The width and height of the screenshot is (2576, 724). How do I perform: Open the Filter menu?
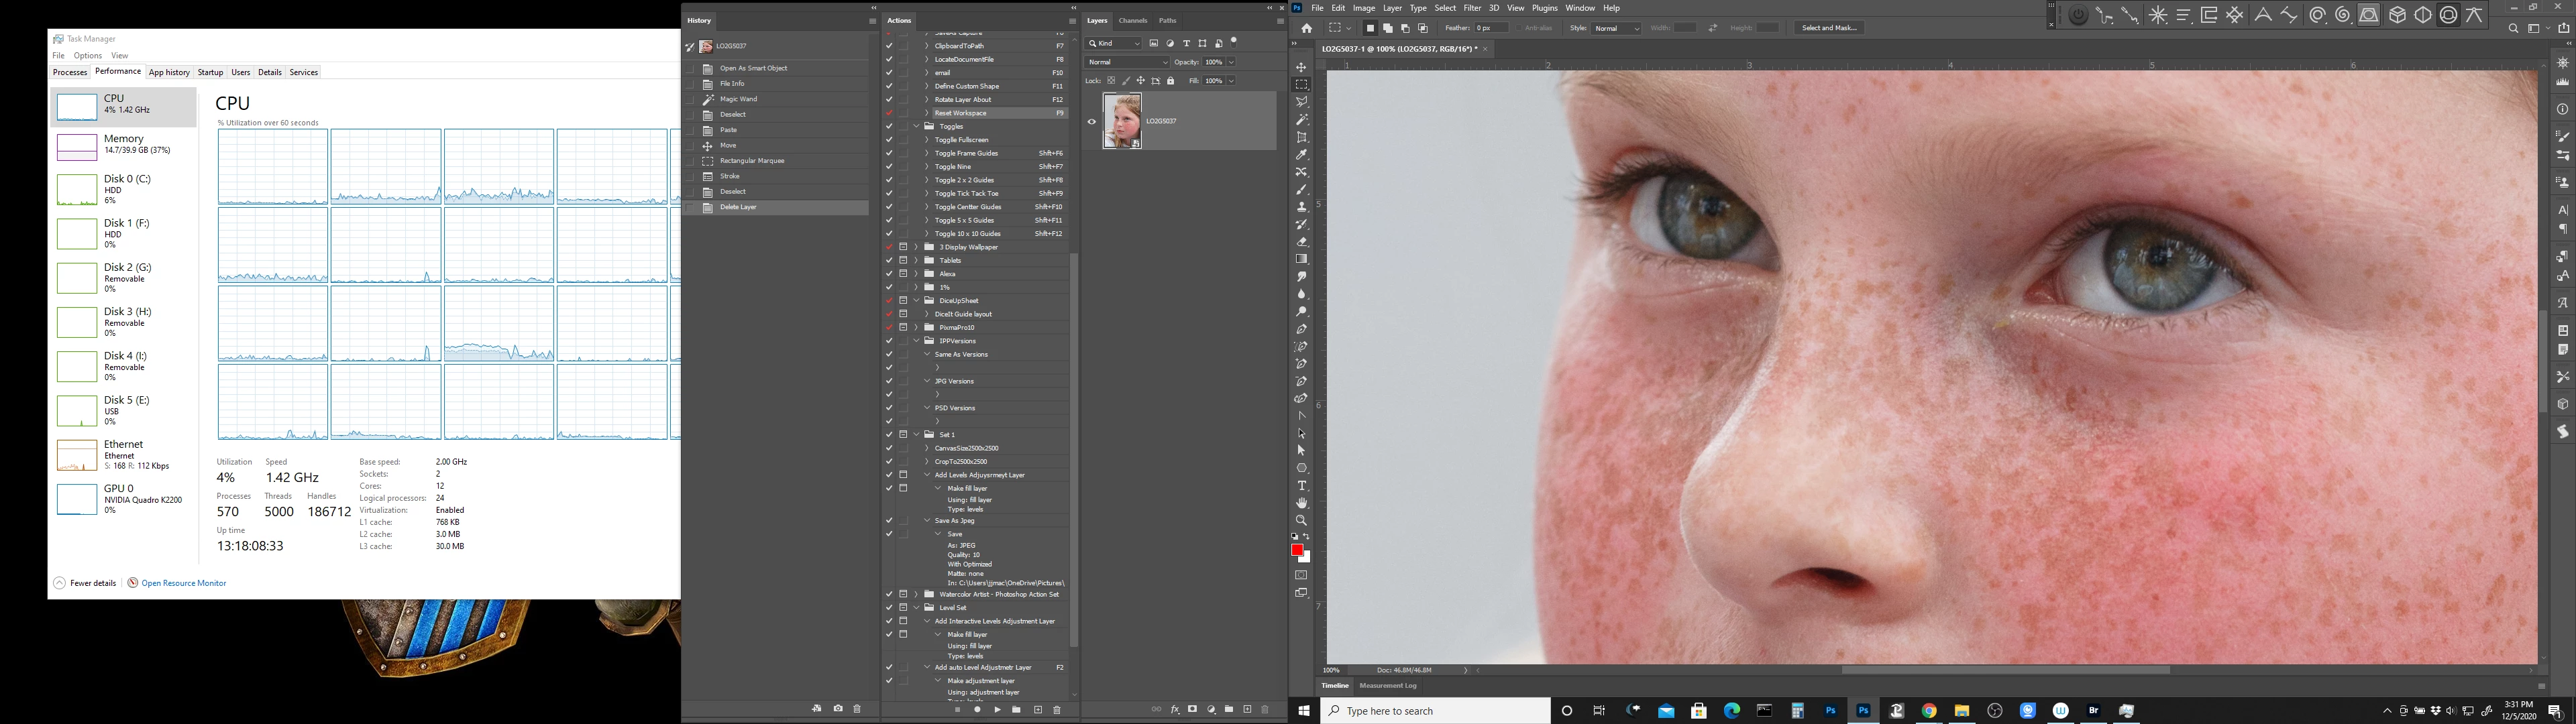coord(1472,8)
